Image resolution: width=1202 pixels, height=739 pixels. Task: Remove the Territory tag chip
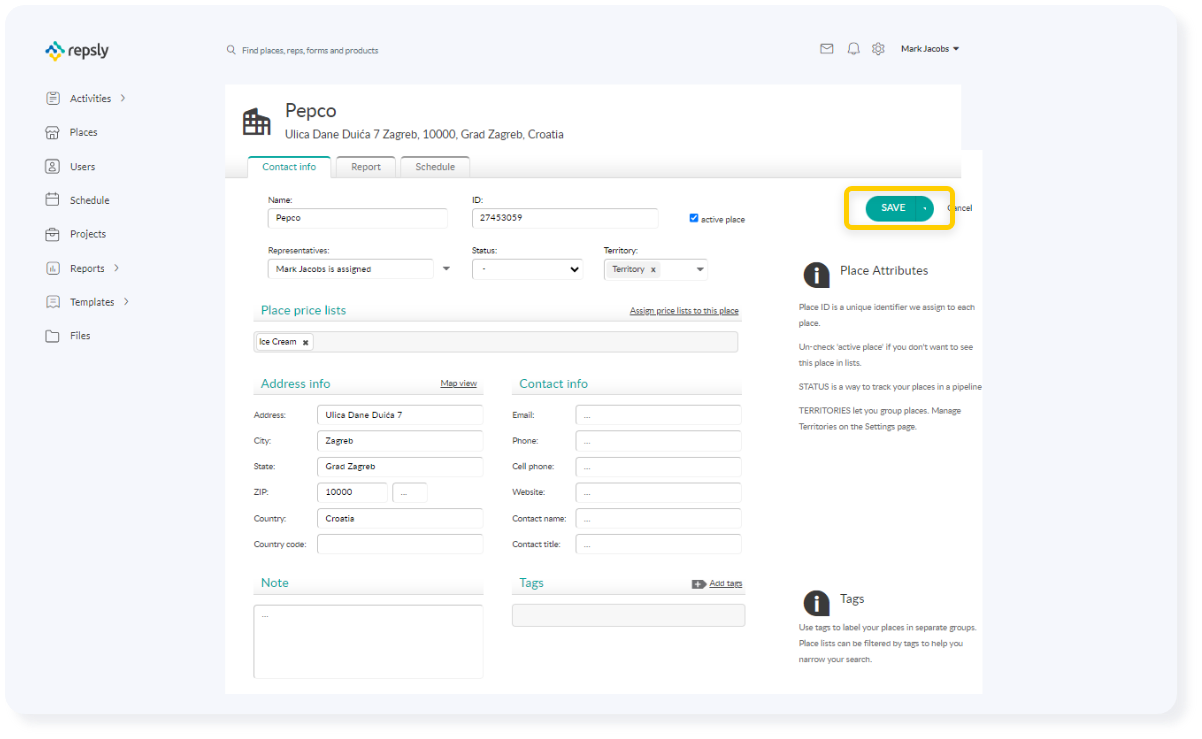[653, 269]
